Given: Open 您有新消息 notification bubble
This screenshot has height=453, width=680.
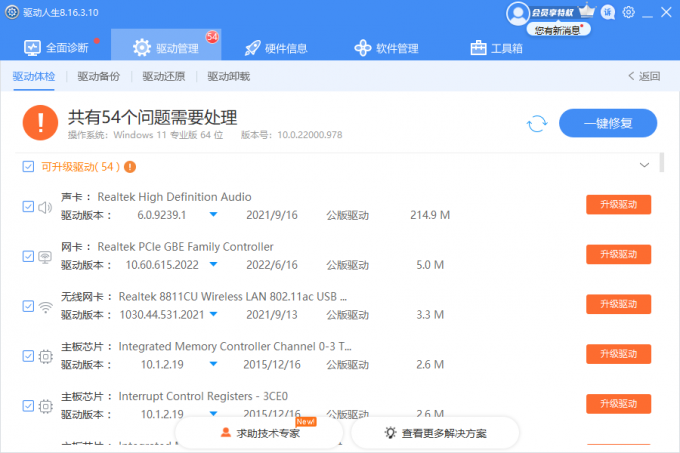Looking at the screenshot, I should pos(559,30).
